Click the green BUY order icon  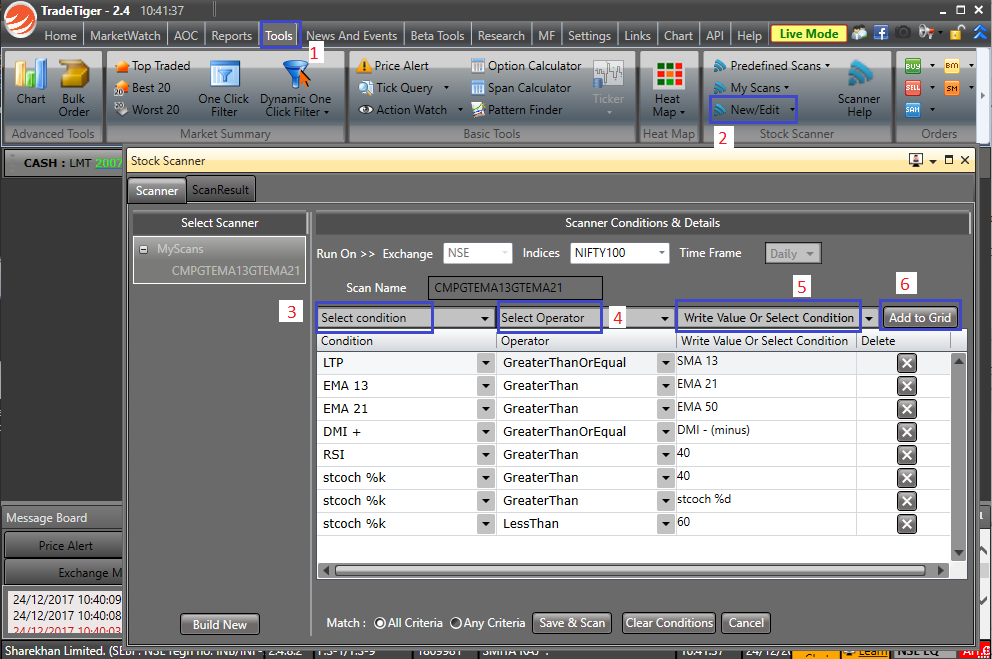point(913,66)
